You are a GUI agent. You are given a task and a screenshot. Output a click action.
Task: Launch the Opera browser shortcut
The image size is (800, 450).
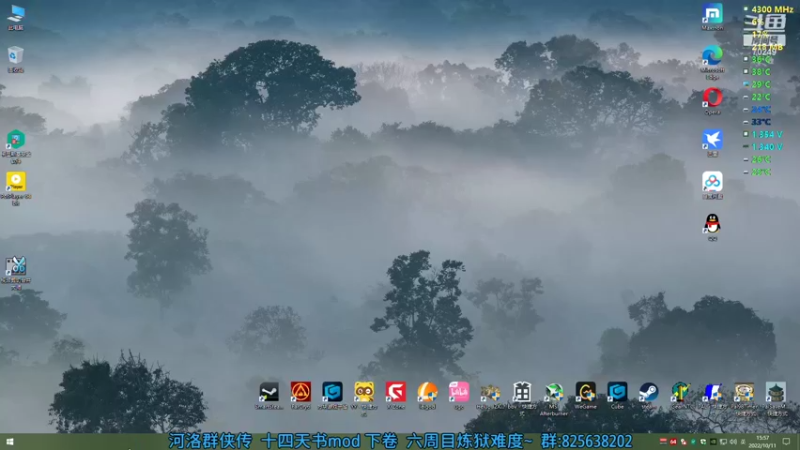tap(712, 101)
